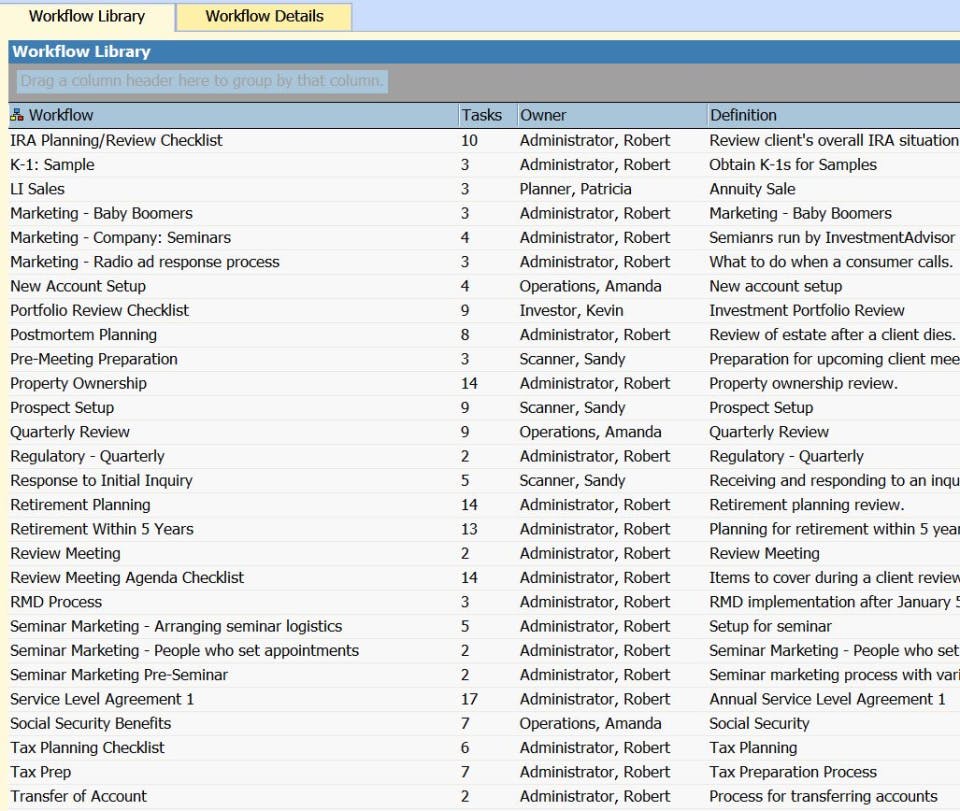
Task: Select IRA Planning/Review Checklist workflow
Action: tap(116, 140)
